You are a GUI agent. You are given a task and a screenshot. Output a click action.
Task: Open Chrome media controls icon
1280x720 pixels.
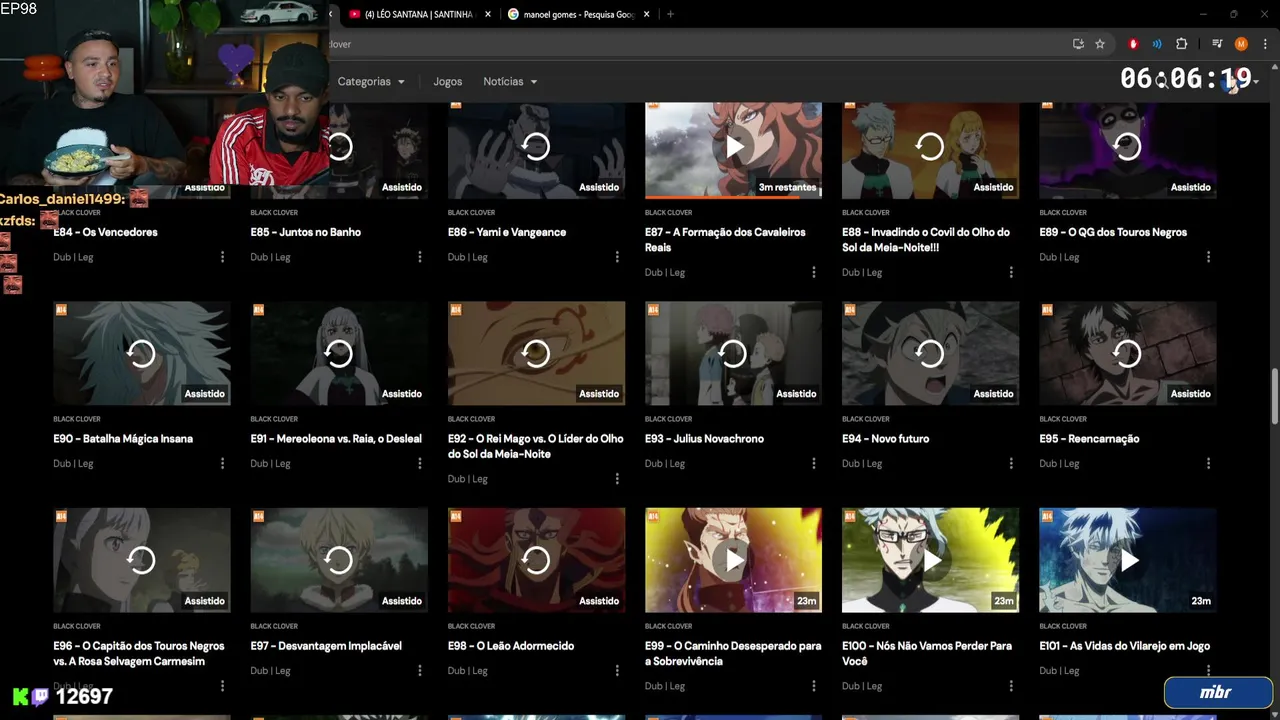pyautogui.click(x=1217, y=44)
